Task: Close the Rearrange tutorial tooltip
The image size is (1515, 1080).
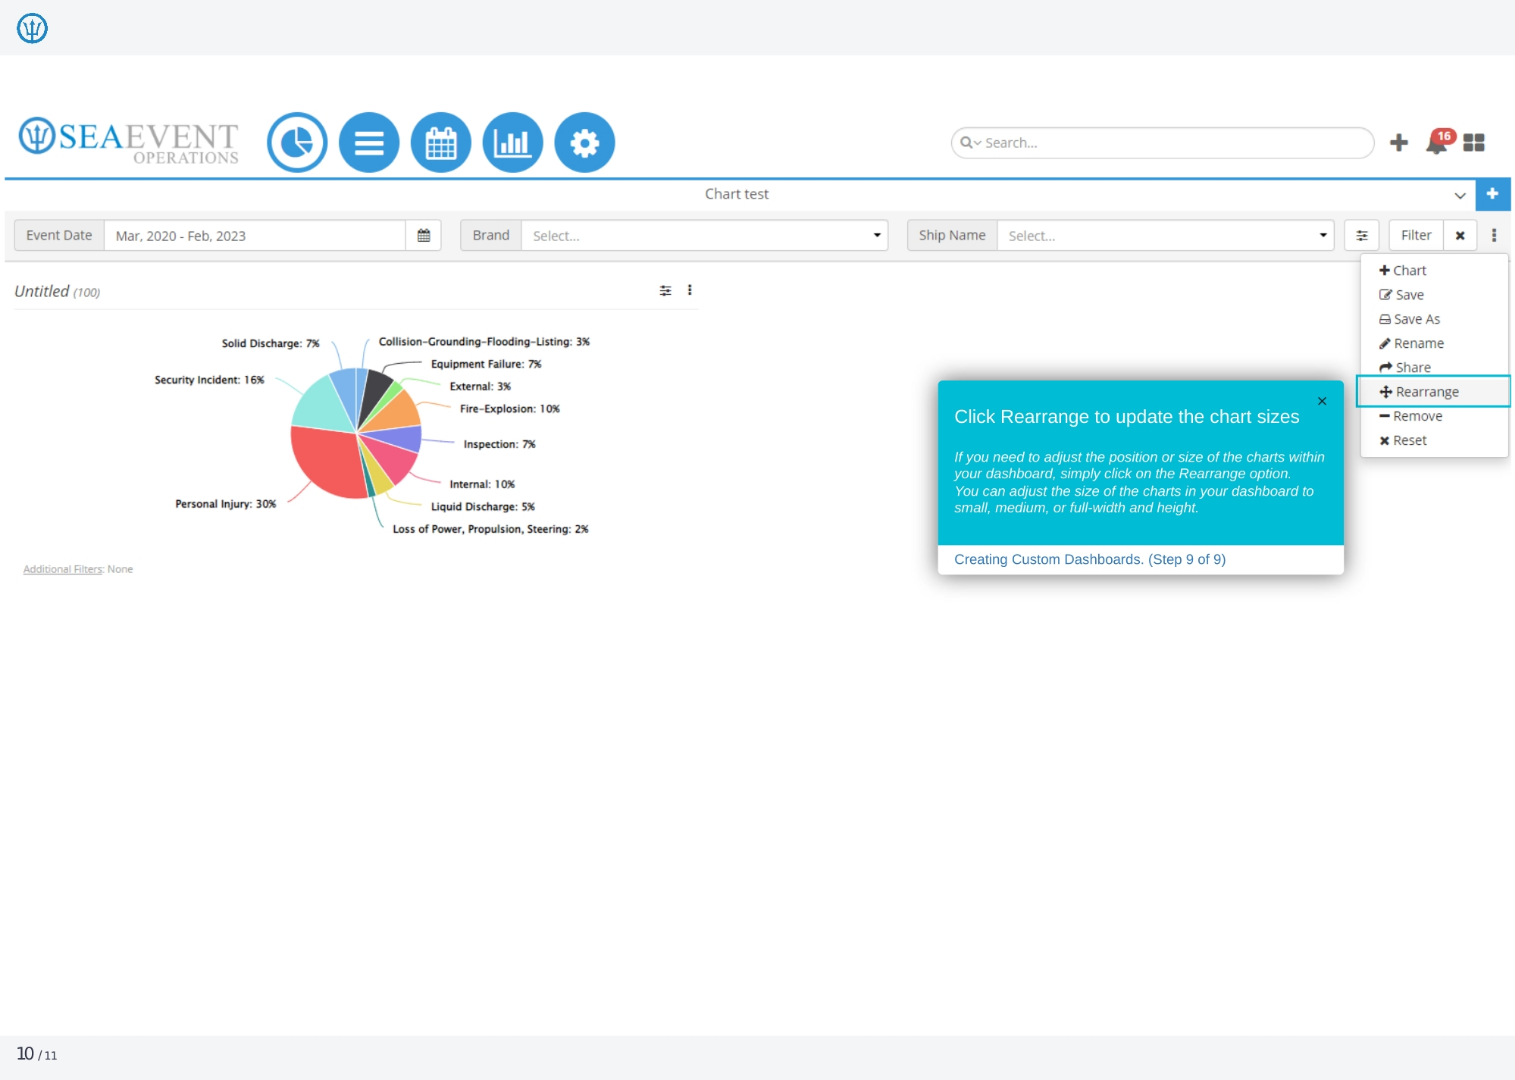Action: 1322,401
